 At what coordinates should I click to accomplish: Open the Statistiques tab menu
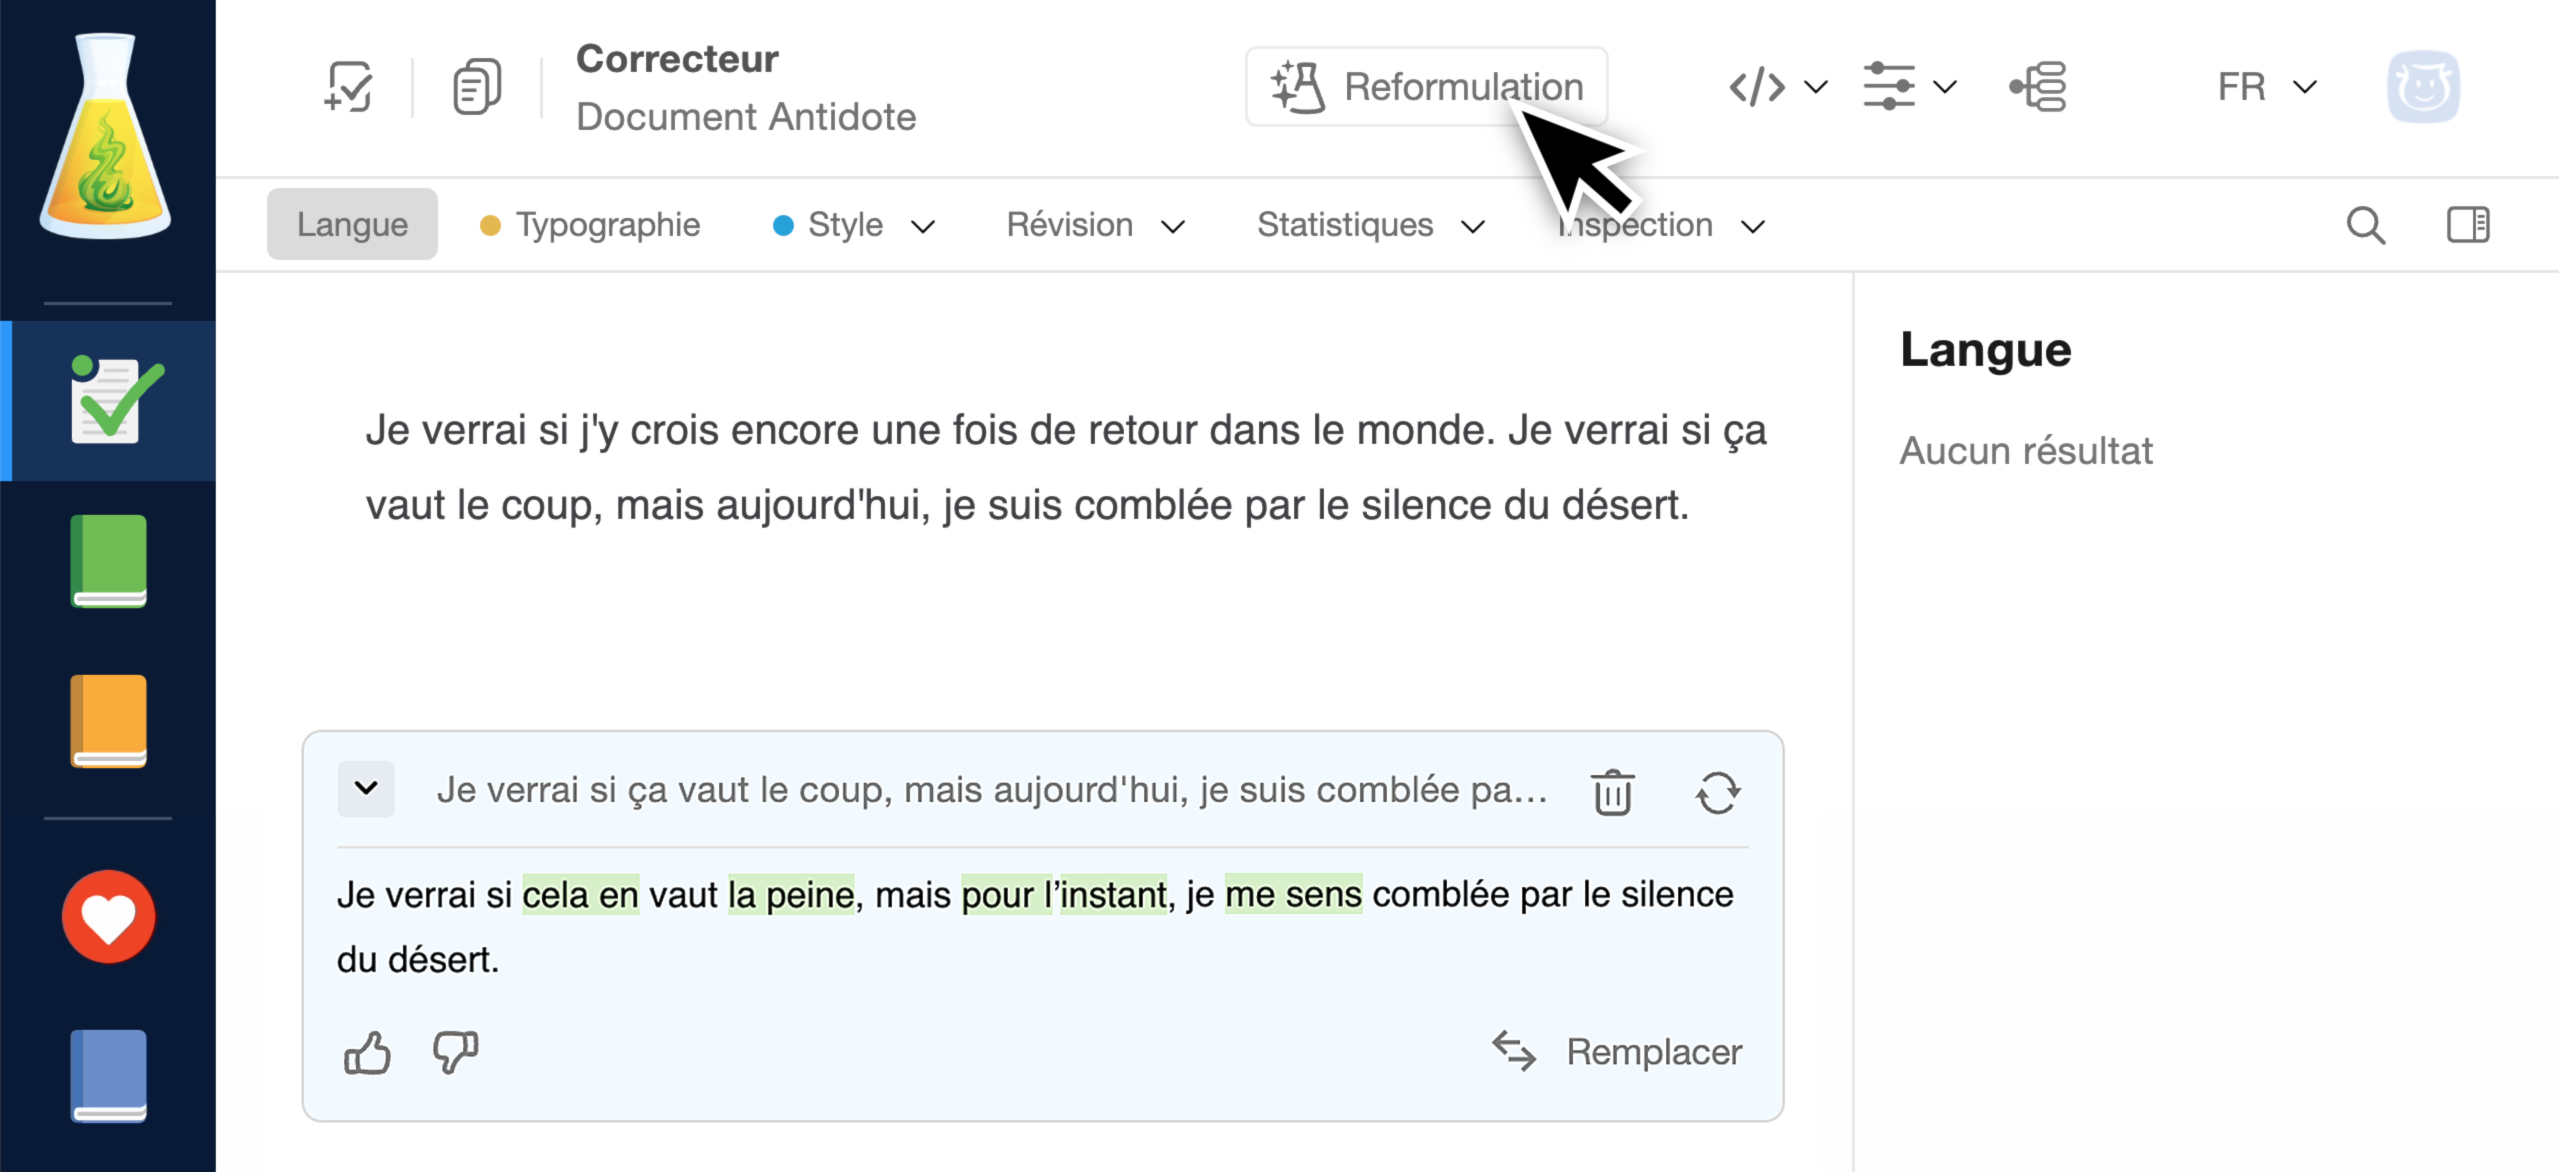1369,225
